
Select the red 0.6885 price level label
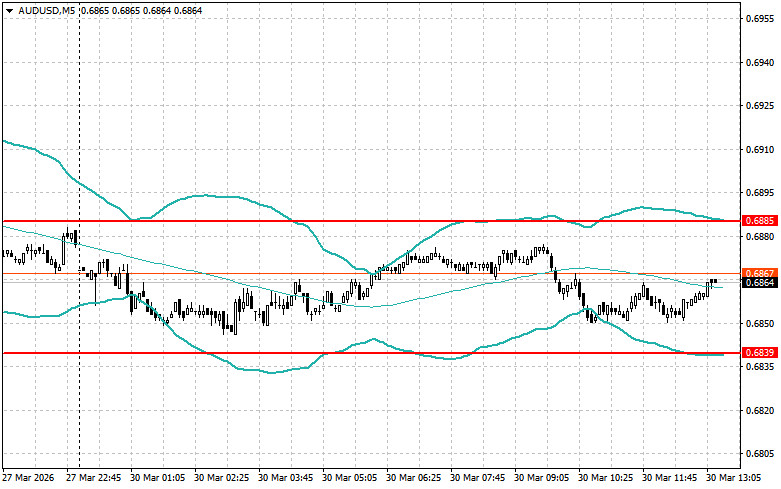[x=760, y=220]
